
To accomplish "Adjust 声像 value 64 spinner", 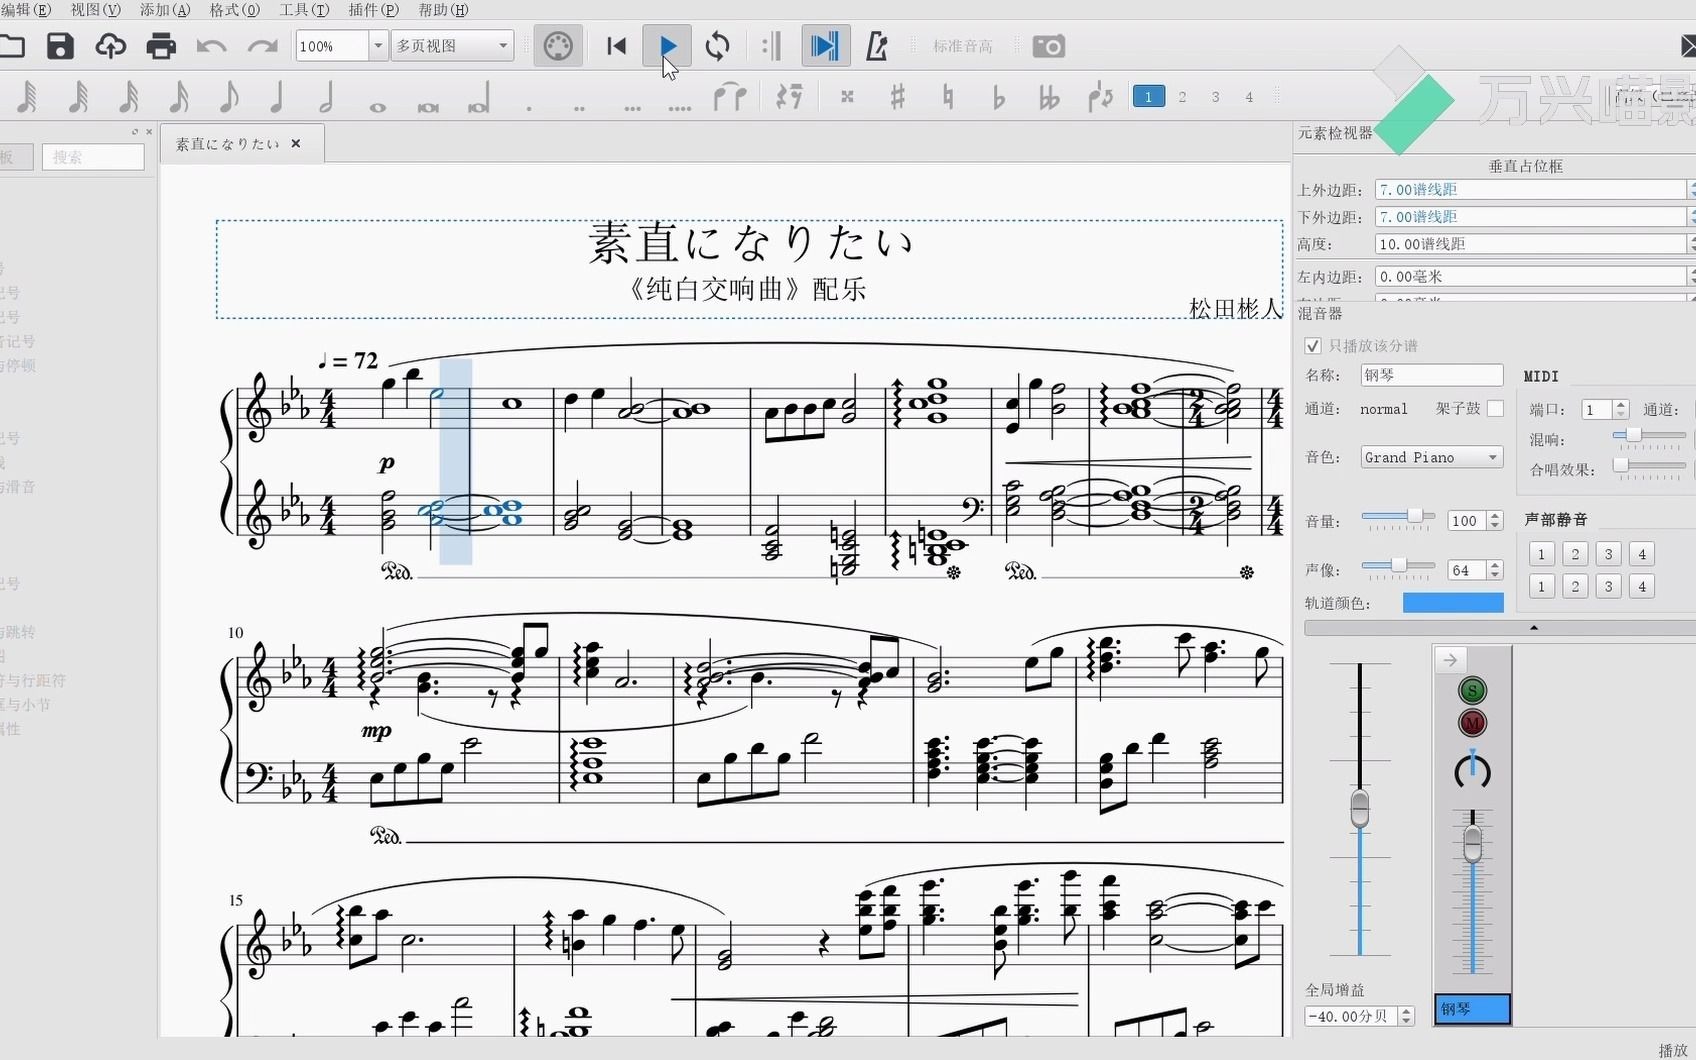I will [1495, 570].
